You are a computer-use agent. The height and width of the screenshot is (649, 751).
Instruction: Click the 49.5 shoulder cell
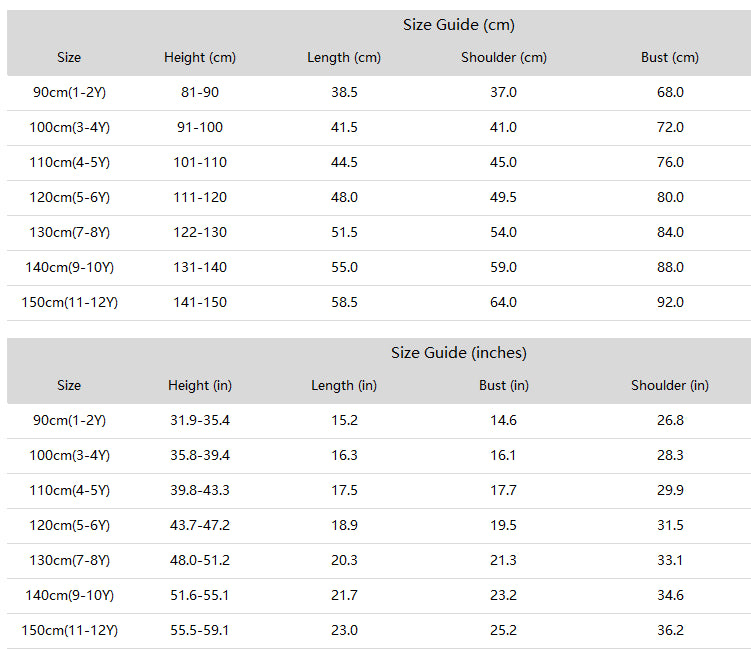[503, 197]
